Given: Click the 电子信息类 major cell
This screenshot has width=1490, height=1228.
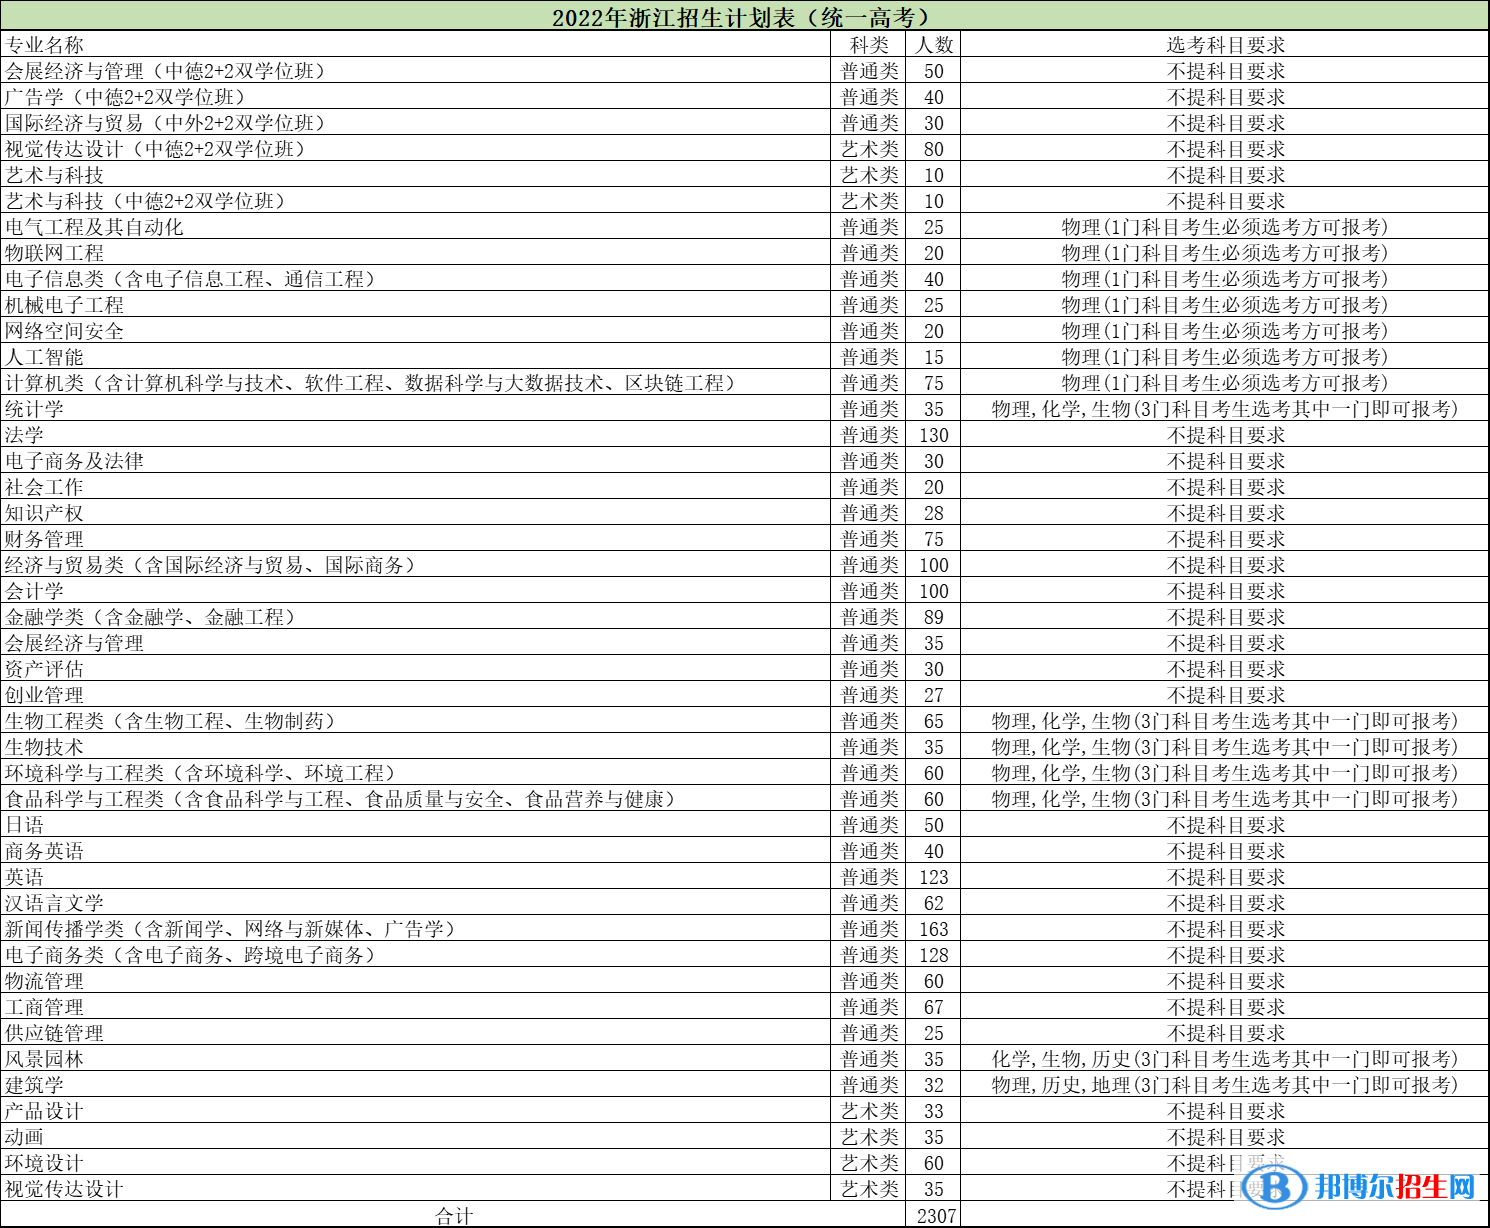Looking at the screenshot, I should tap(416, 278).
